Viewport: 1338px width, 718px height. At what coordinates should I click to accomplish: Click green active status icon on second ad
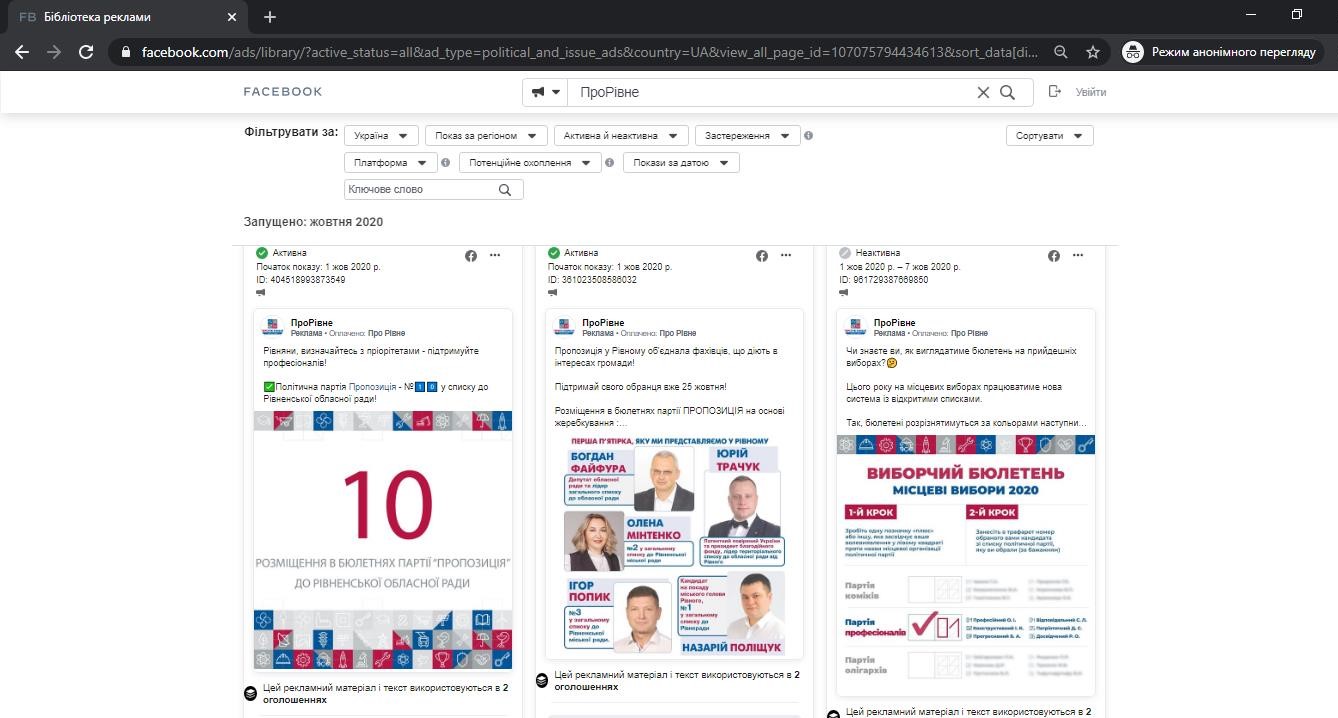coord(554,253)
